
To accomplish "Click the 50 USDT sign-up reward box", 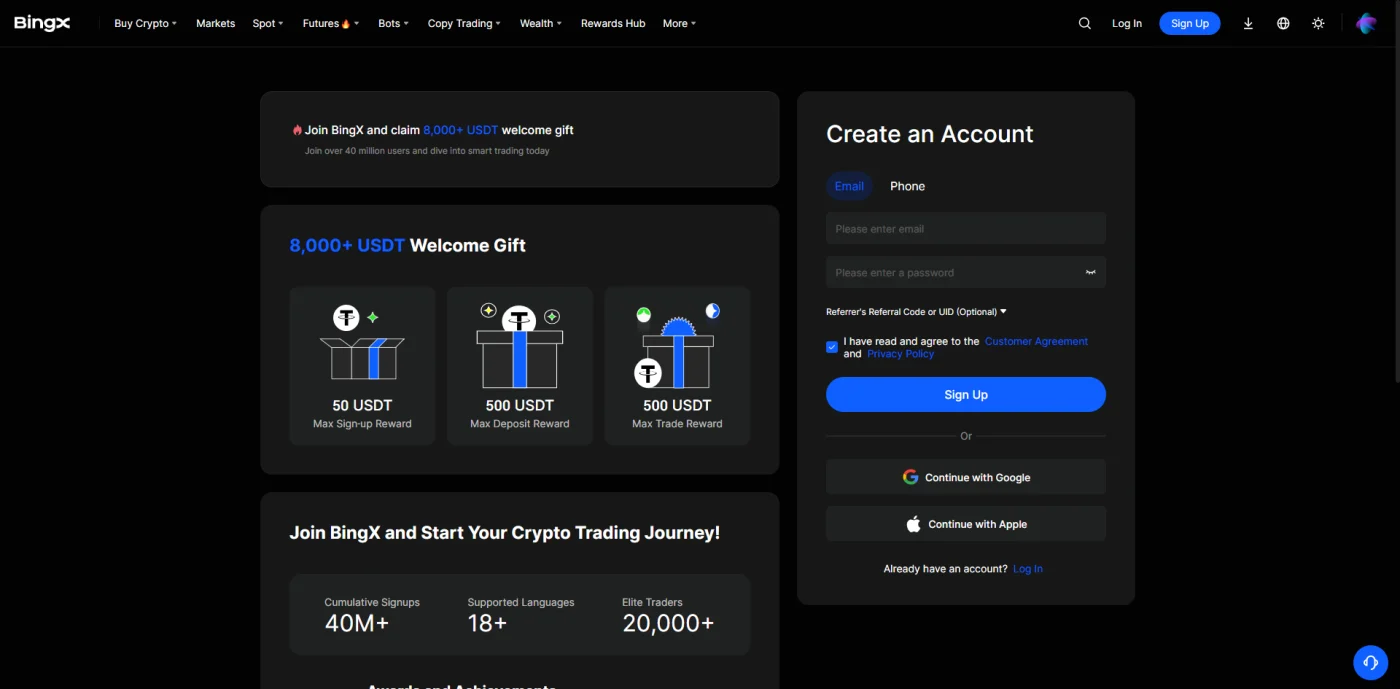I will [x=362, y=365].
